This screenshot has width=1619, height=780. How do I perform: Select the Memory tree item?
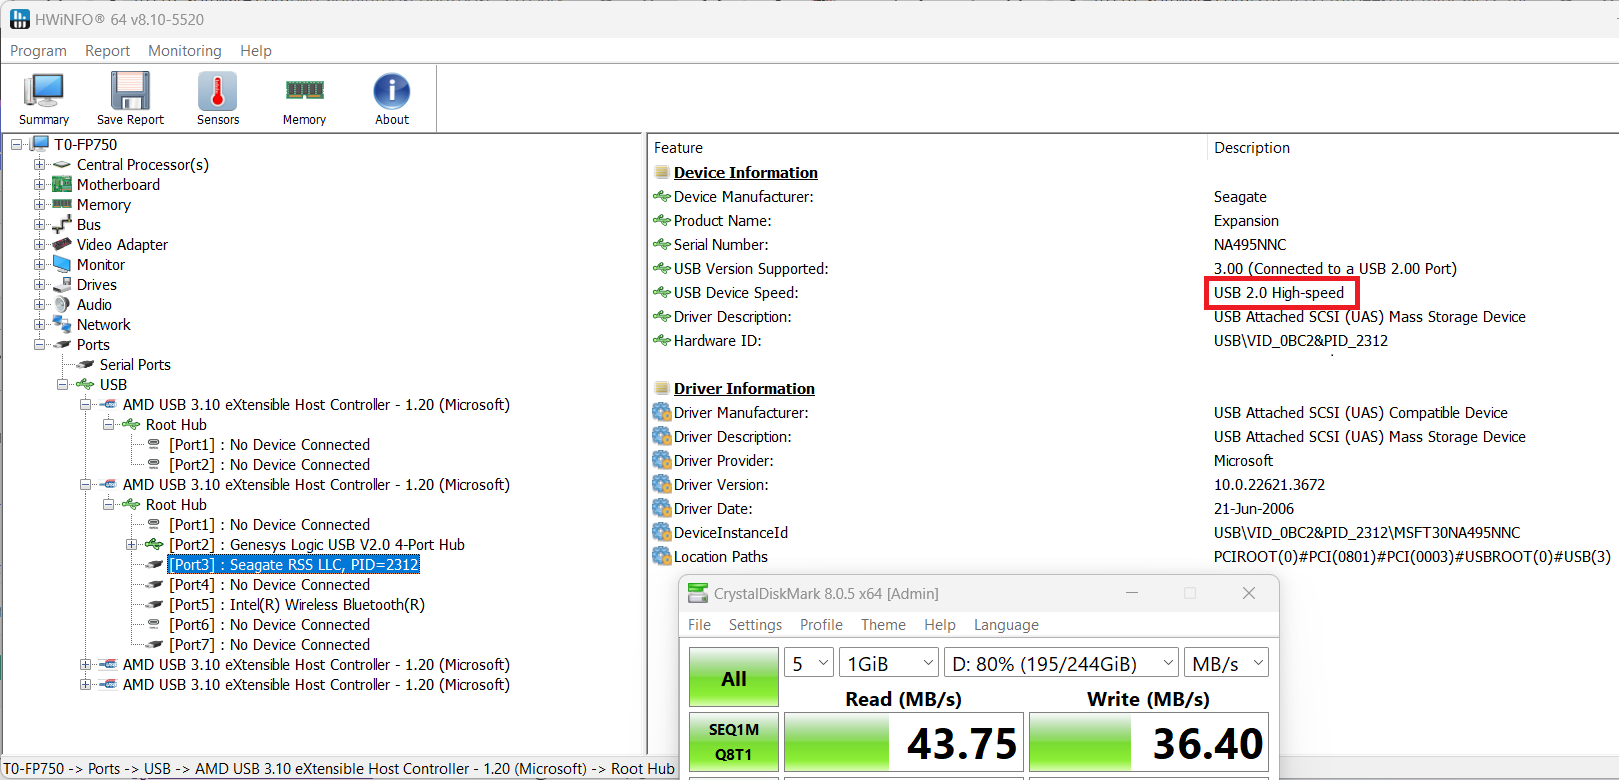click(x=104, y=205)
